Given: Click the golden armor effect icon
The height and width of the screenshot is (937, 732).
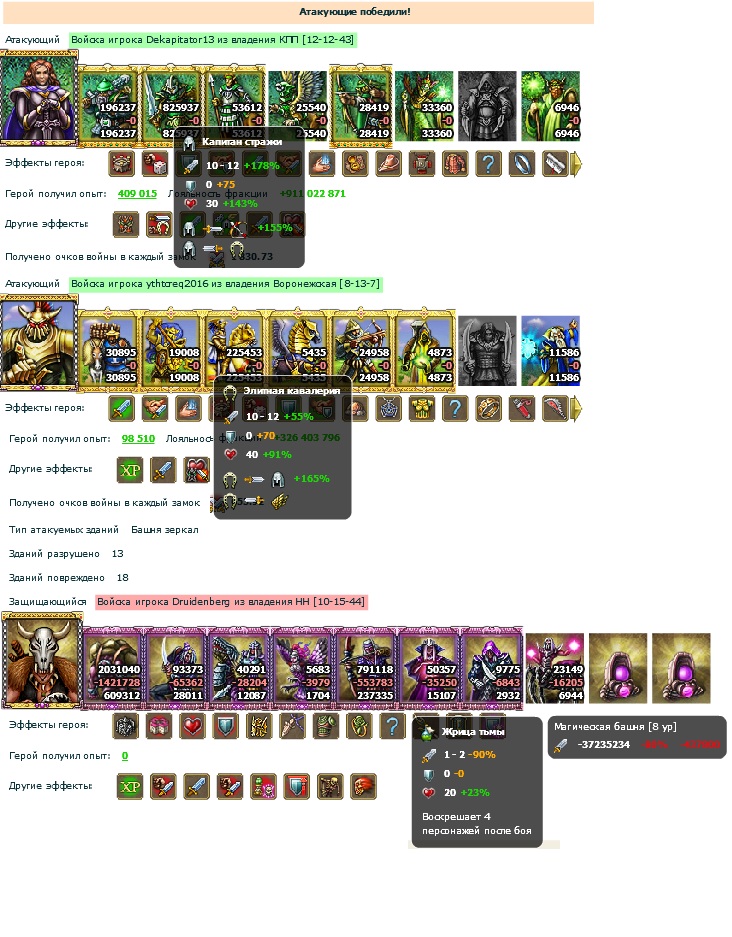Looking at the screenshot, I should point(421,409).
